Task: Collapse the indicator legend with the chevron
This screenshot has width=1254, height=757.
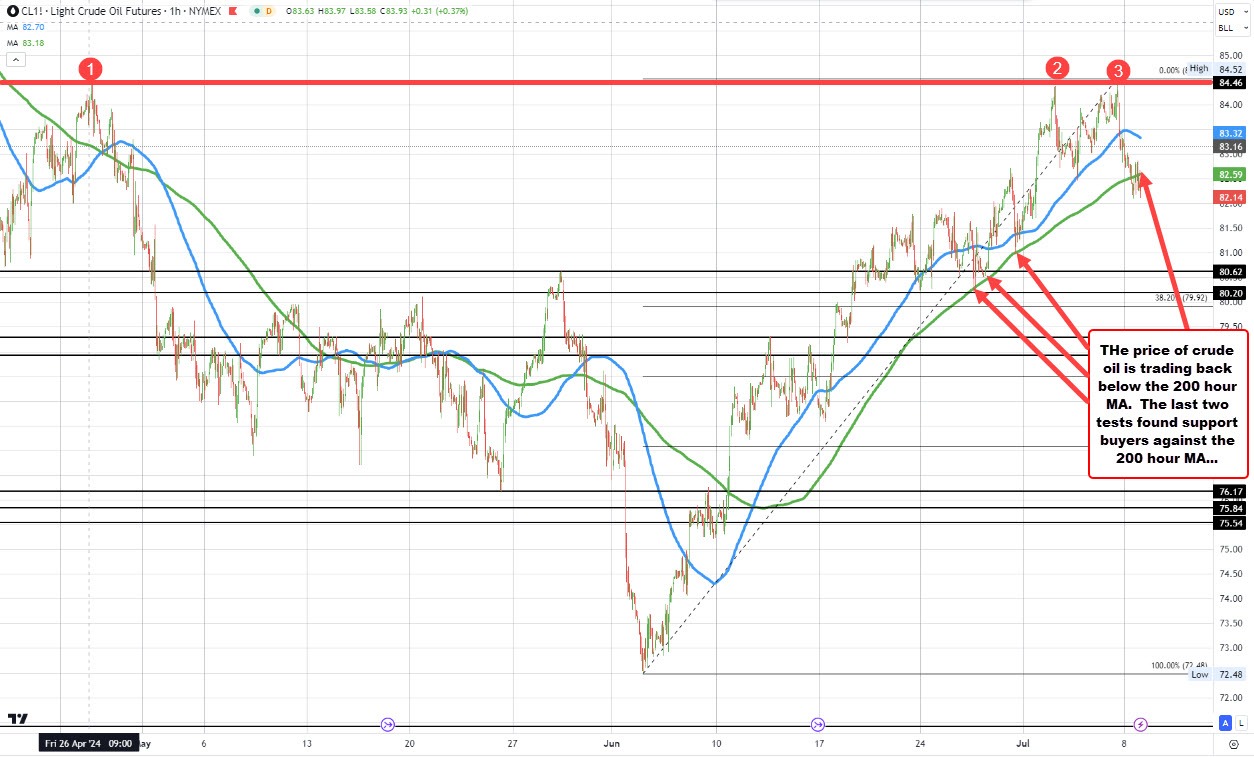Action: pyautogui.click(x=15, y=58)
